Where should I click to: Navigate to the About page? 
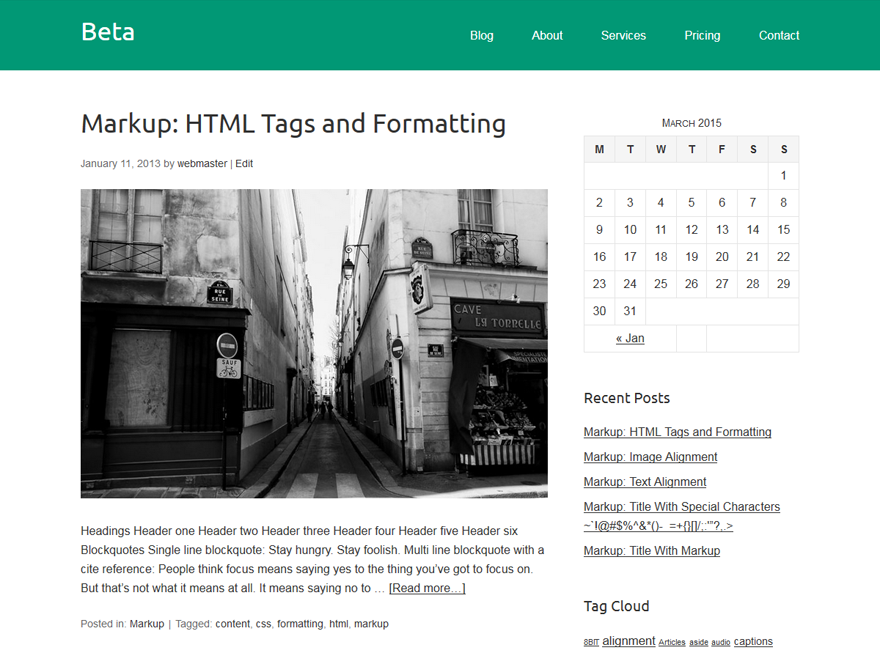coord(547,35)
